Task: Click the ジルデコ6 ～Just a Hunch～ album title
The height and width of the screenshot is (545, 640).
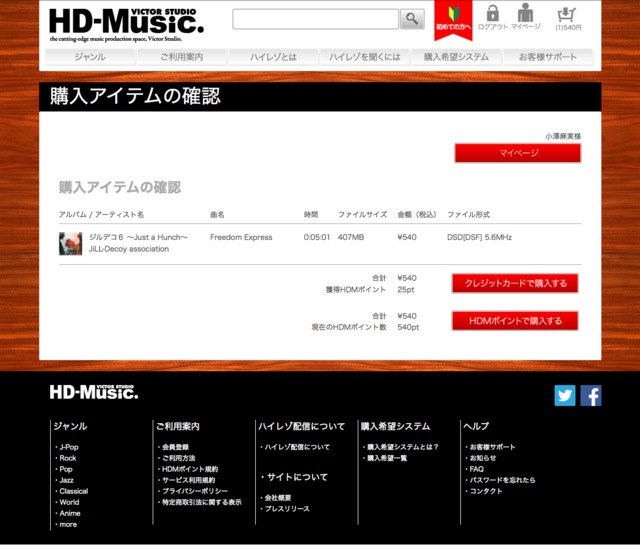Action: [138, 237]
